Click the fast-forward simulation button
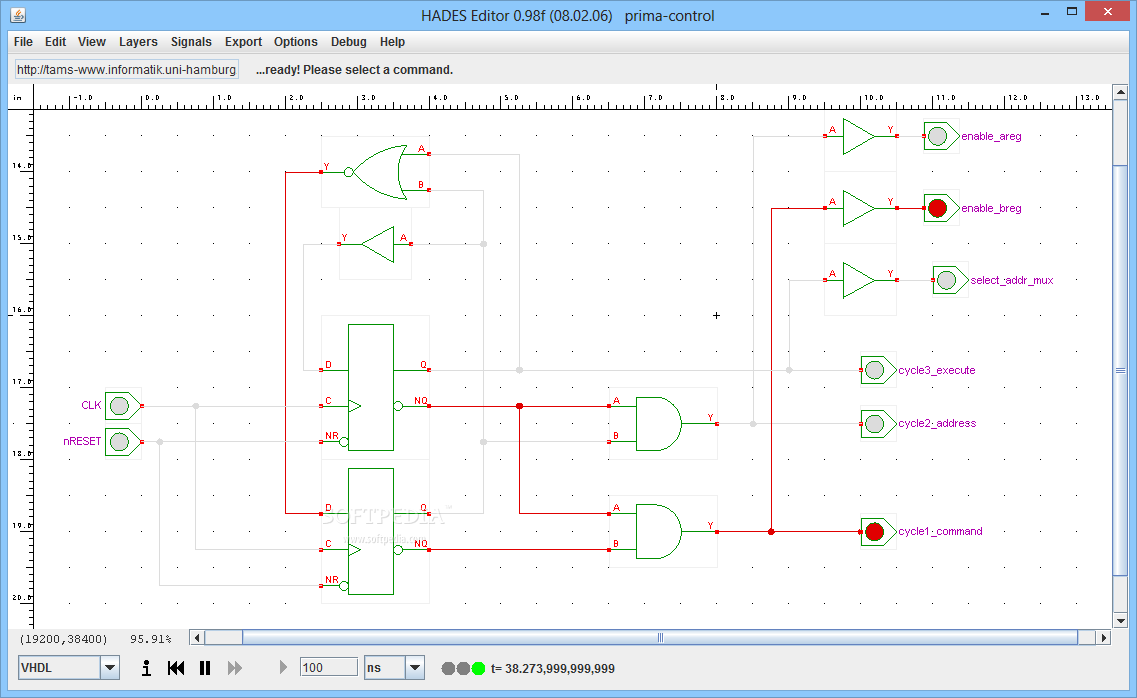Viewport: 1137px width, 698px height. coord(235,668)
